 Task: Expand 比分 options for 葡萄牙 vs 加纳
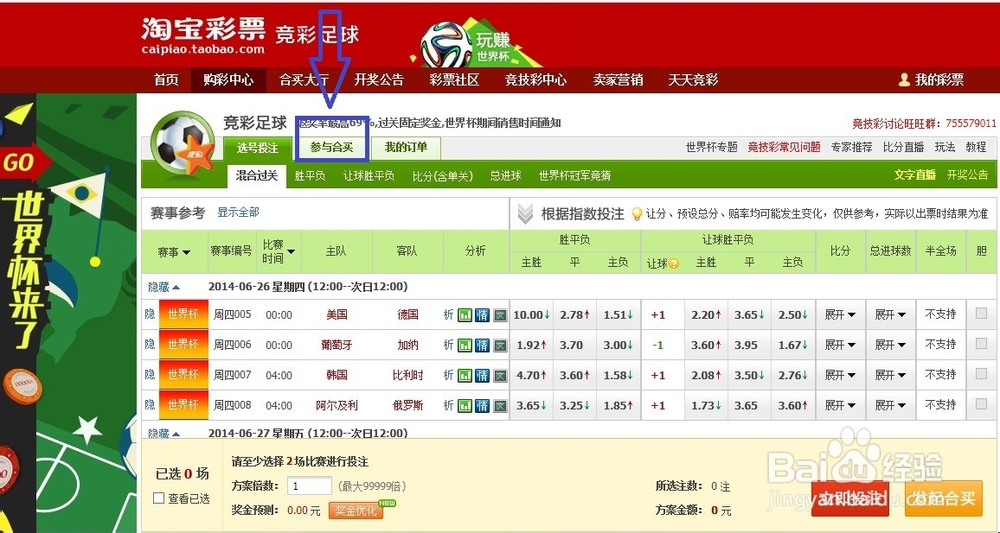point(840,345)
